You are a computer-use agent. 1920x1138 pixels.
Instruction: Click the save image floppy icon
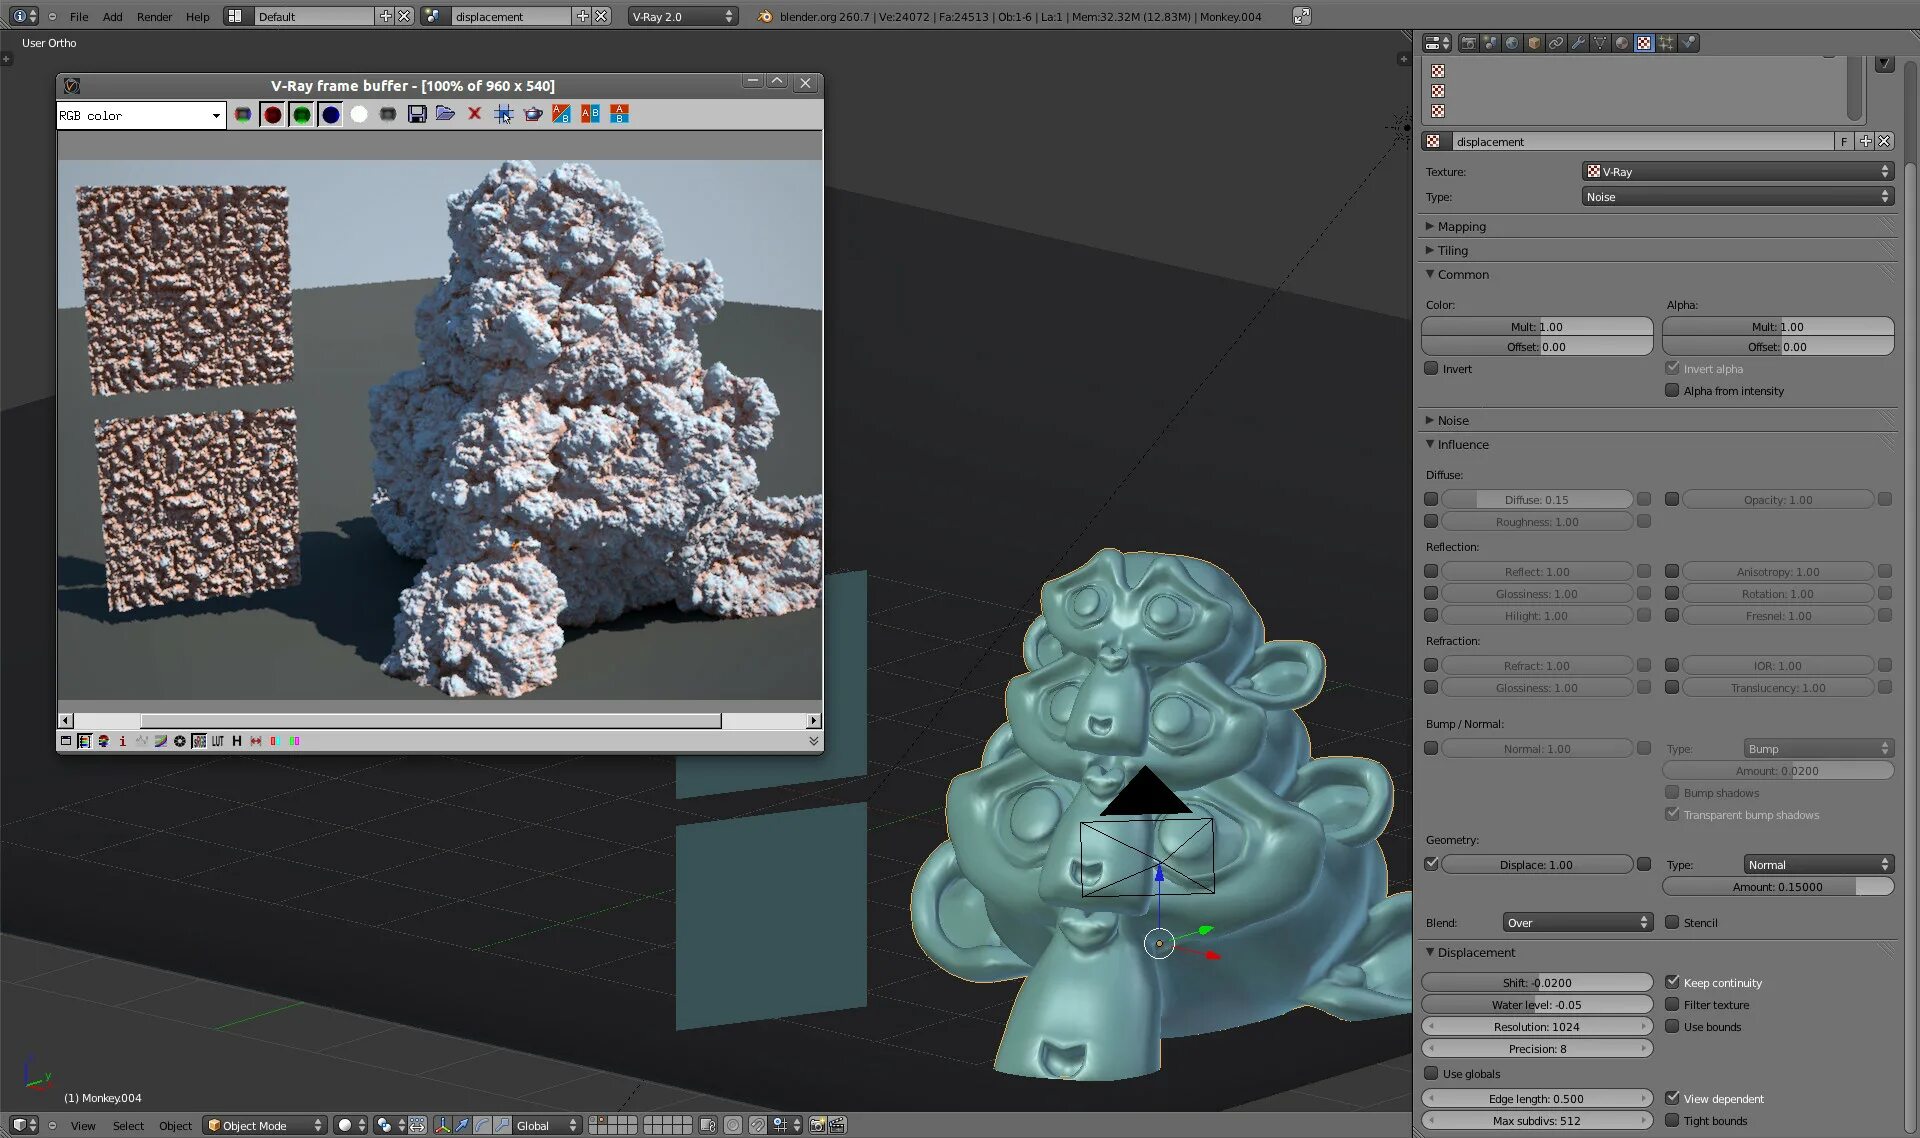point(417,114)
